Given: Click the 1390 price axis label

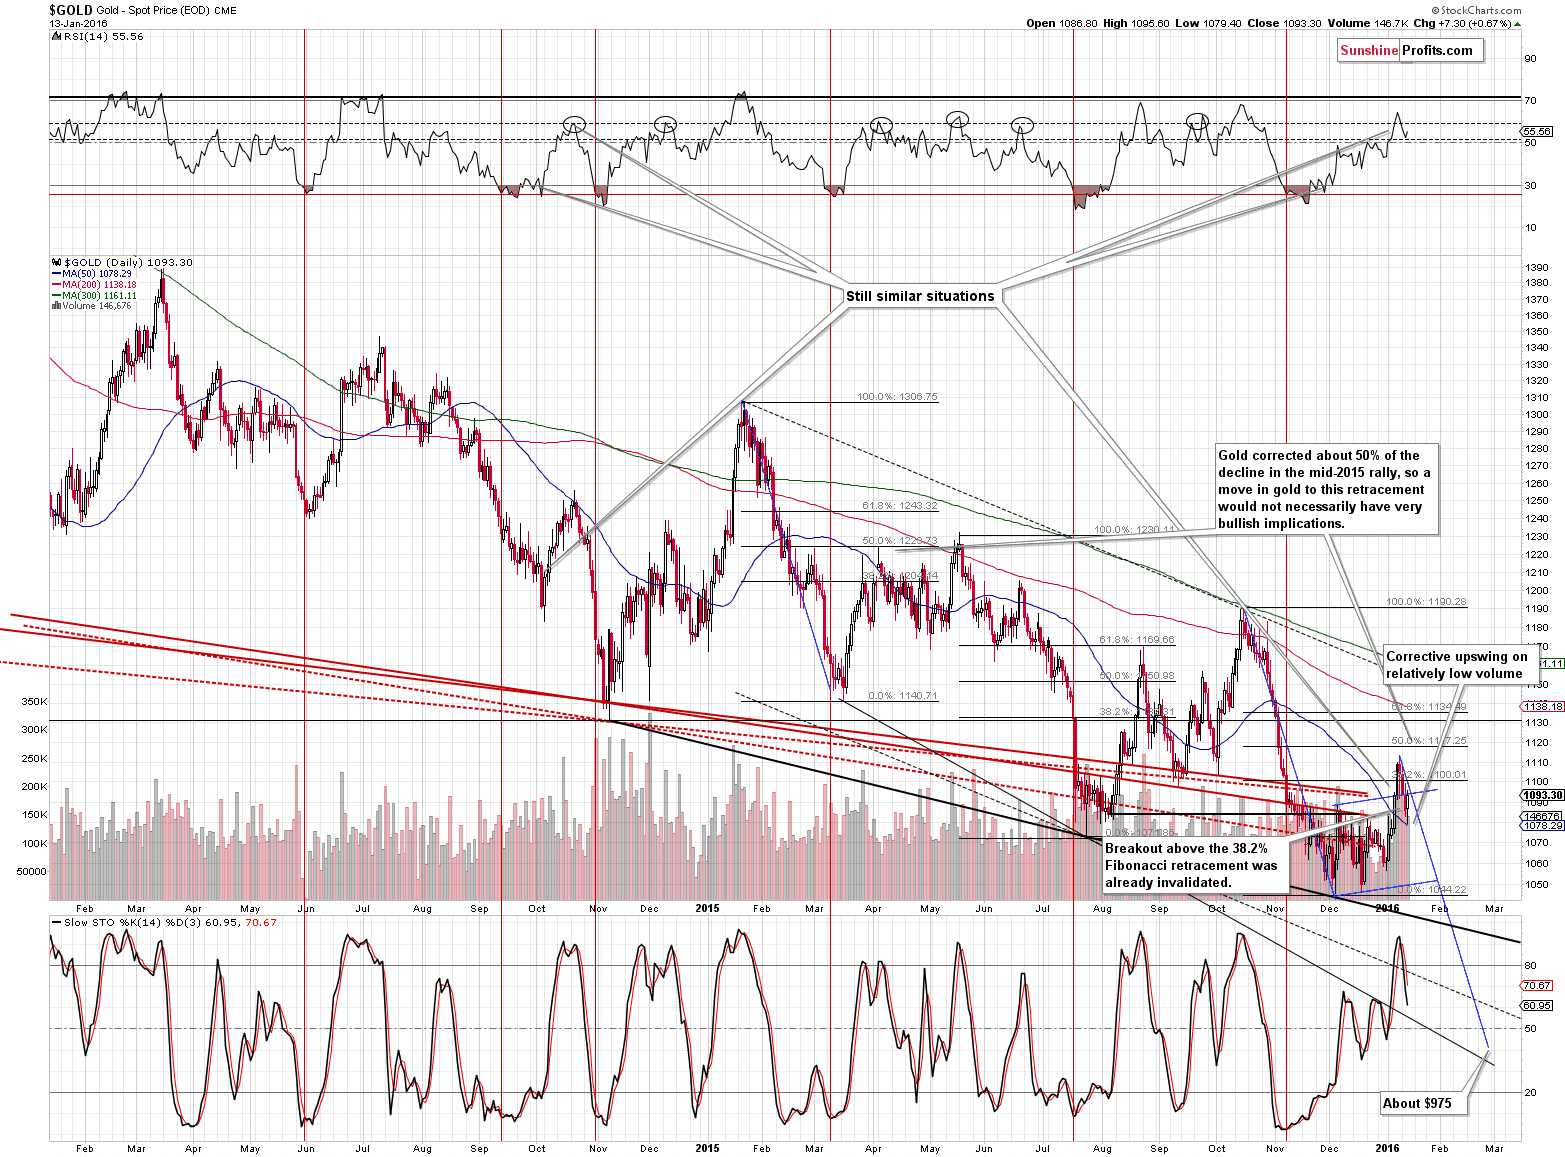Looking at the screenshot, I should point(1537,268).
